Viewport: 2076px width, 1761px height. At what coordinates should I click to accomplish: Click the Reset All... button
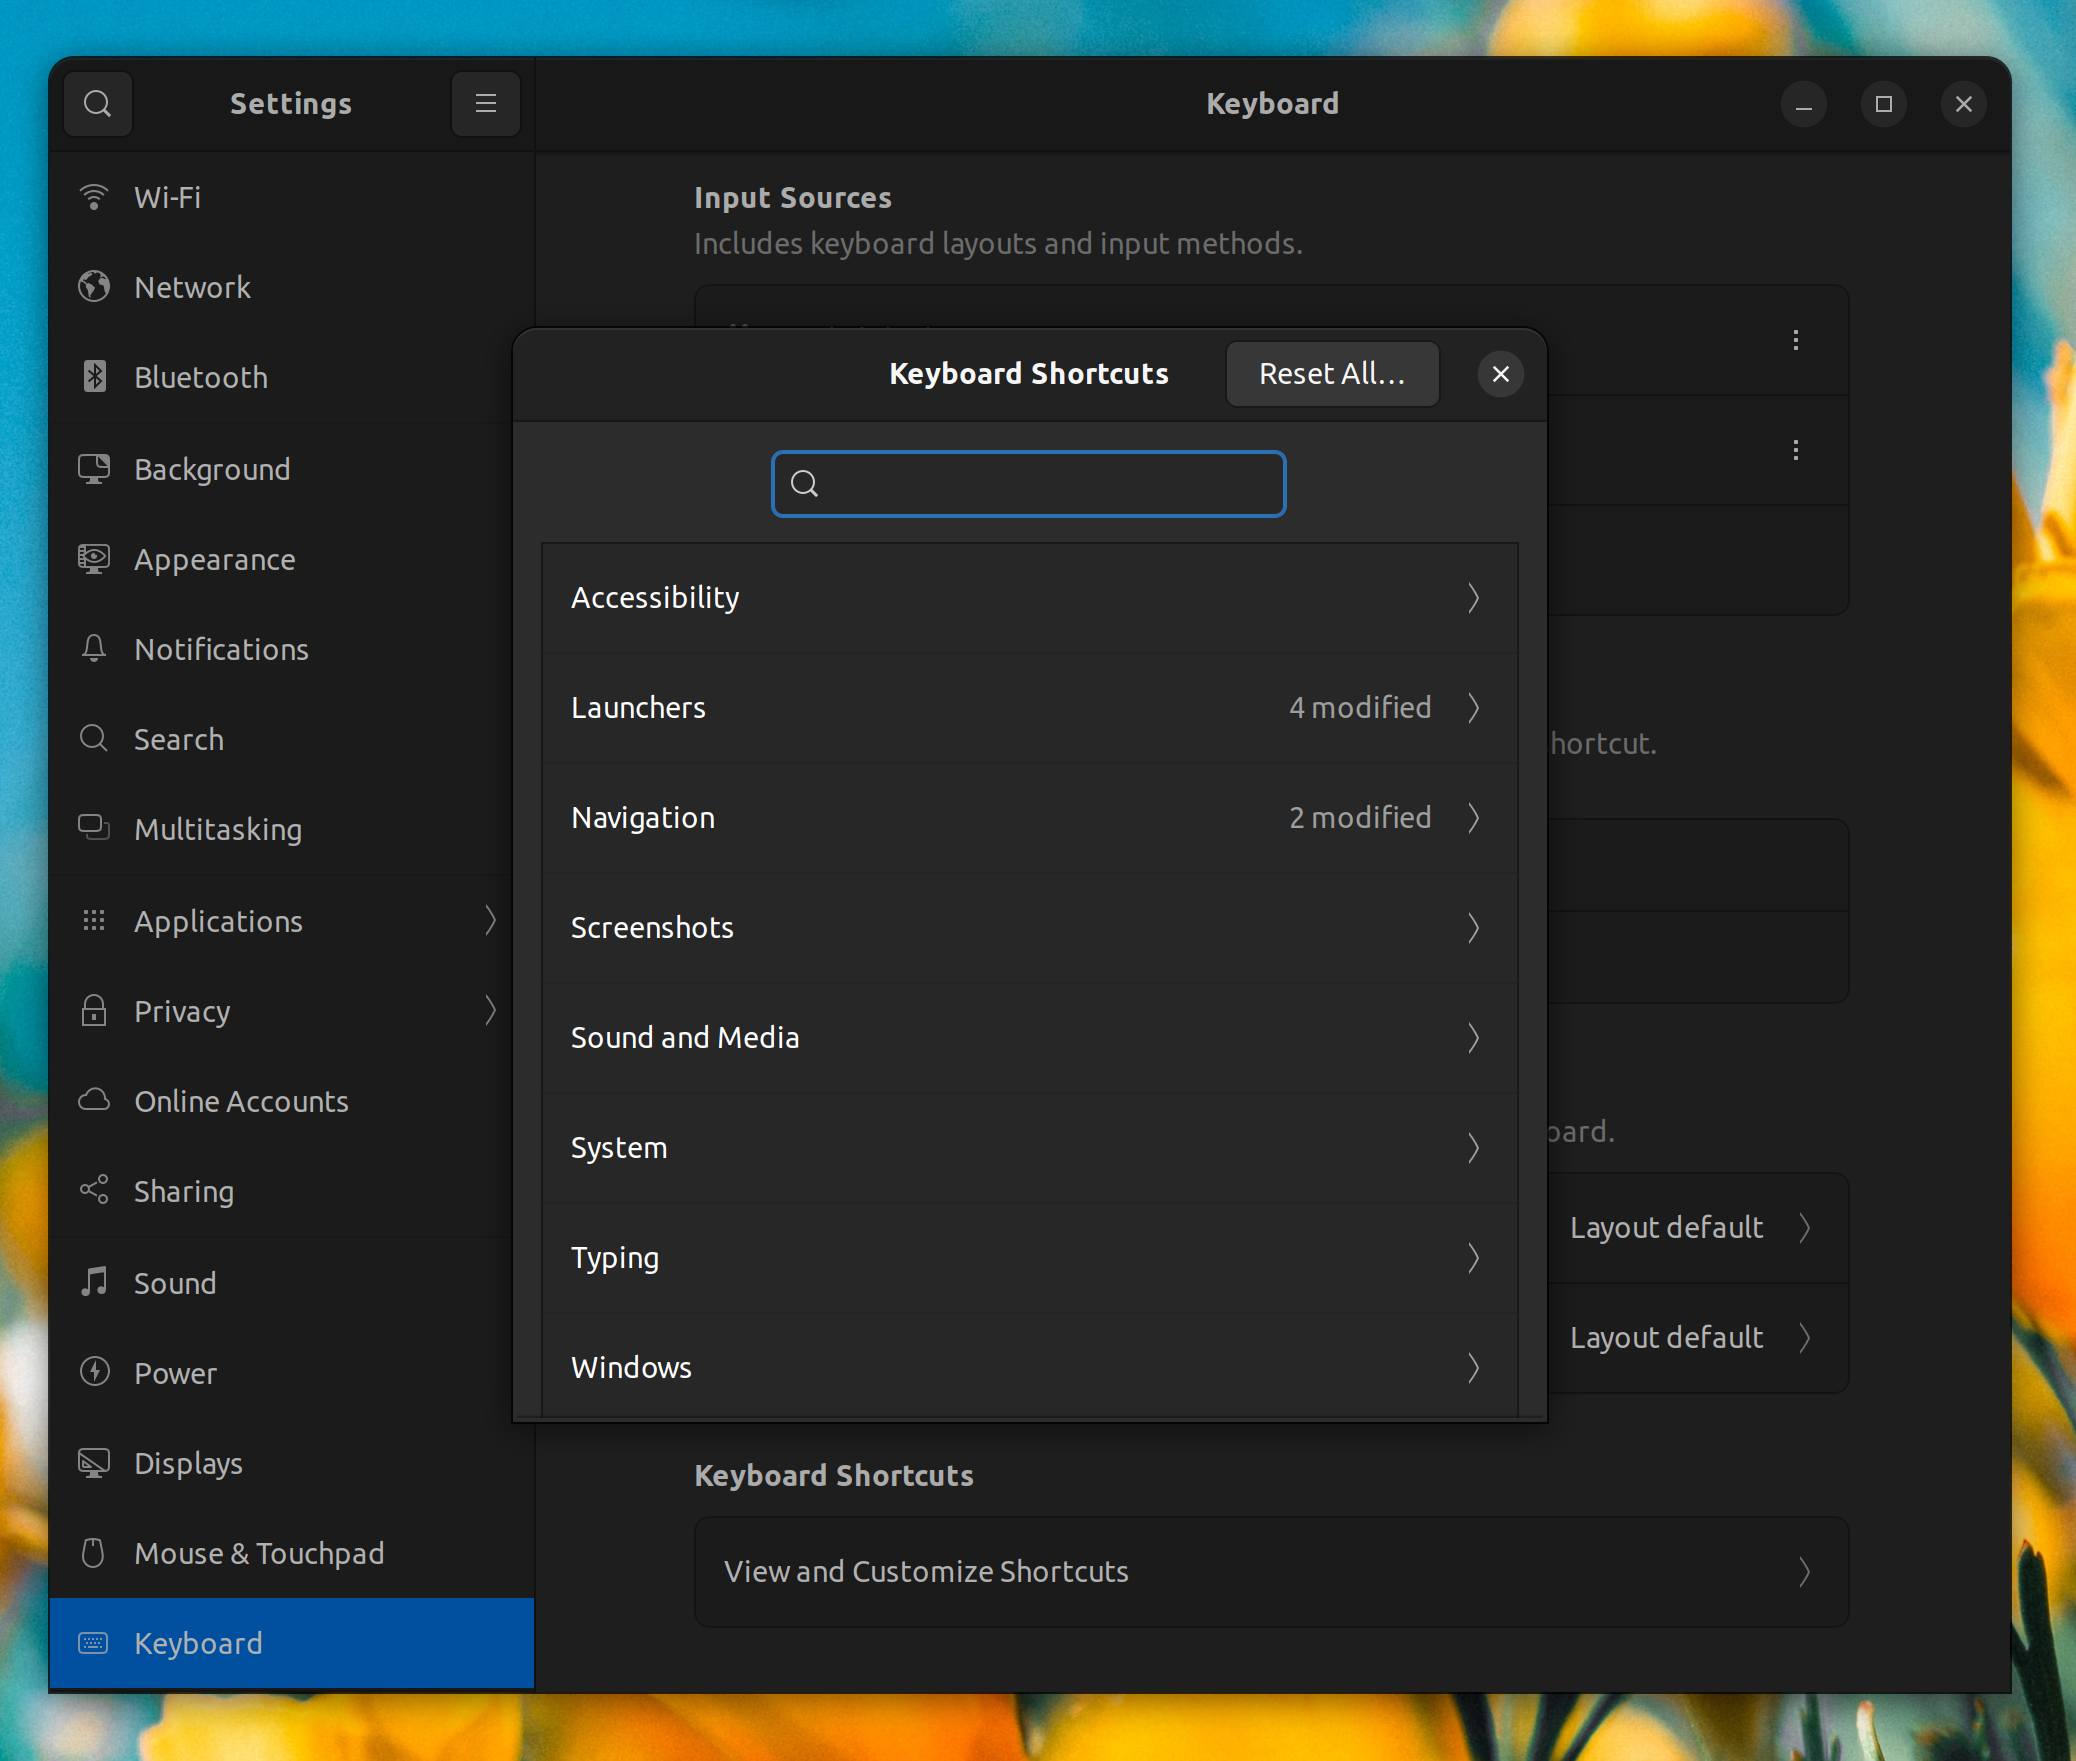1332,374
